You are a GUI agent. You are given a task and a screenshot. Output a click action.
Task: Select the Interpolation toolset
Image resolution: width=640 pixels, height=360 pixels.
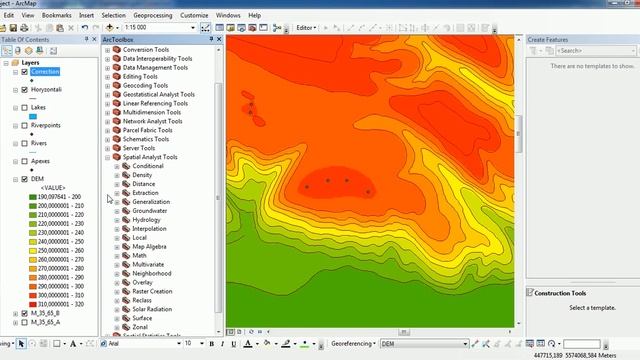[x=149, y=229]
